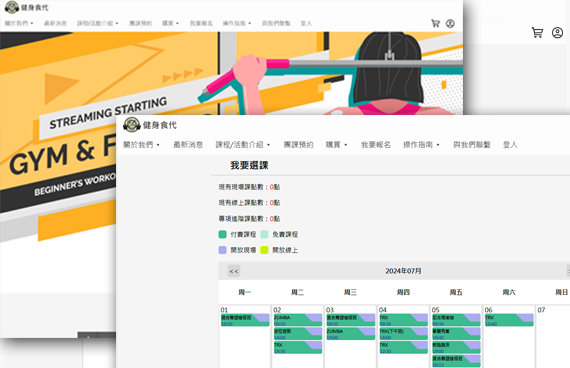The height and width of the screenshot is (368, 570).
Task: Click the 付費課程 green legend swatch
Action: click(222, 234)
